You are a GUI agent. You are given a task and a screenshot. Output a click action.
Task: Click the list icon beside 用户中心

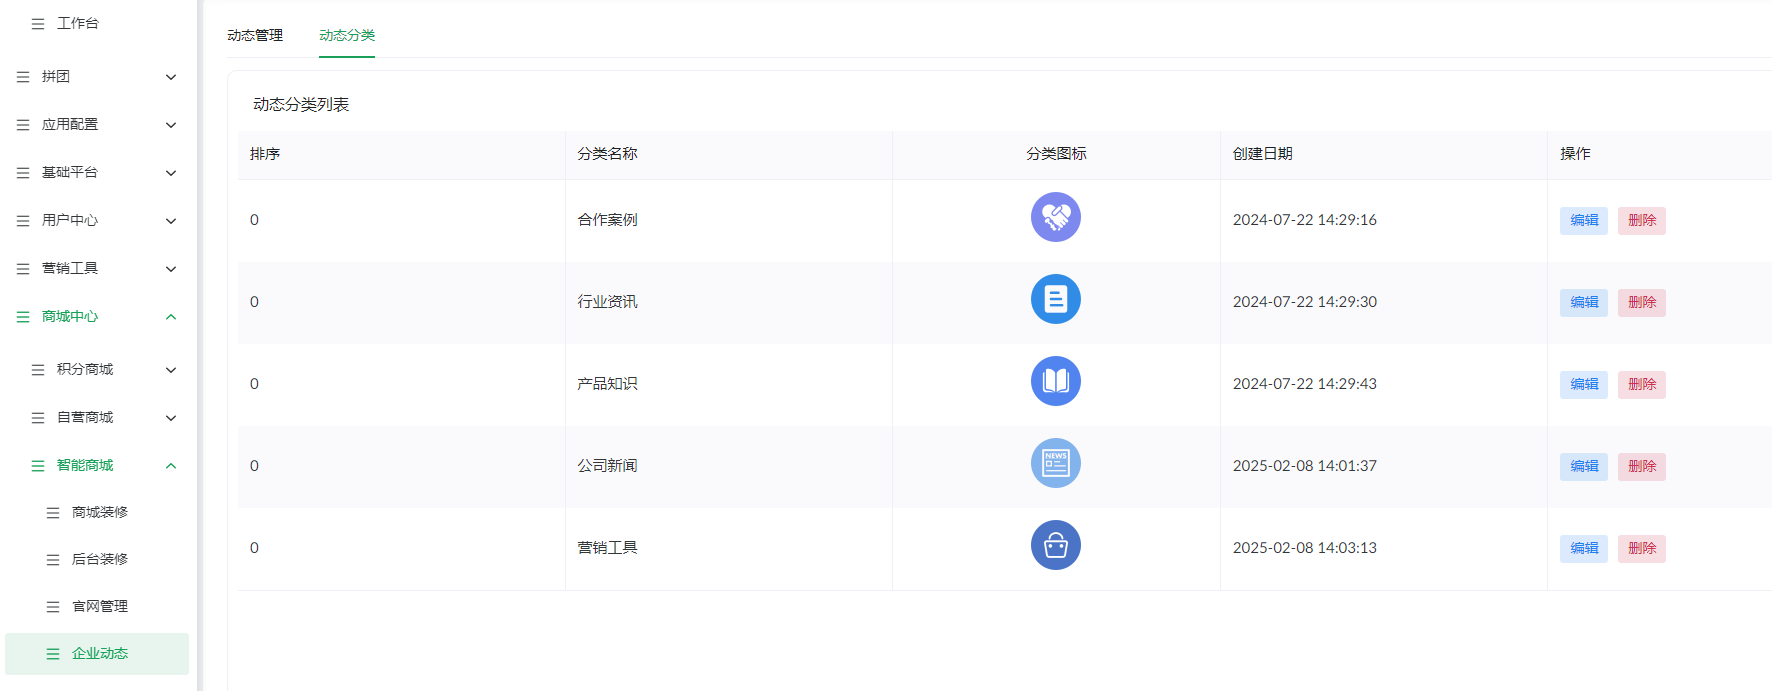tap(23, 220)
